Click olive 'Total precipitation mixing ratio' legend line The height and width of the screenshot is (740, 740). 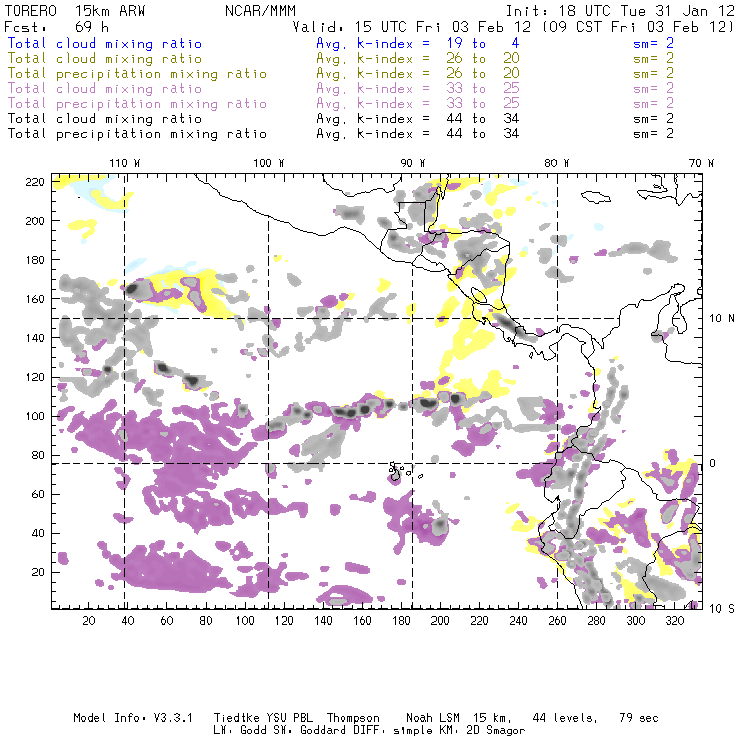[x=137, y=74]
